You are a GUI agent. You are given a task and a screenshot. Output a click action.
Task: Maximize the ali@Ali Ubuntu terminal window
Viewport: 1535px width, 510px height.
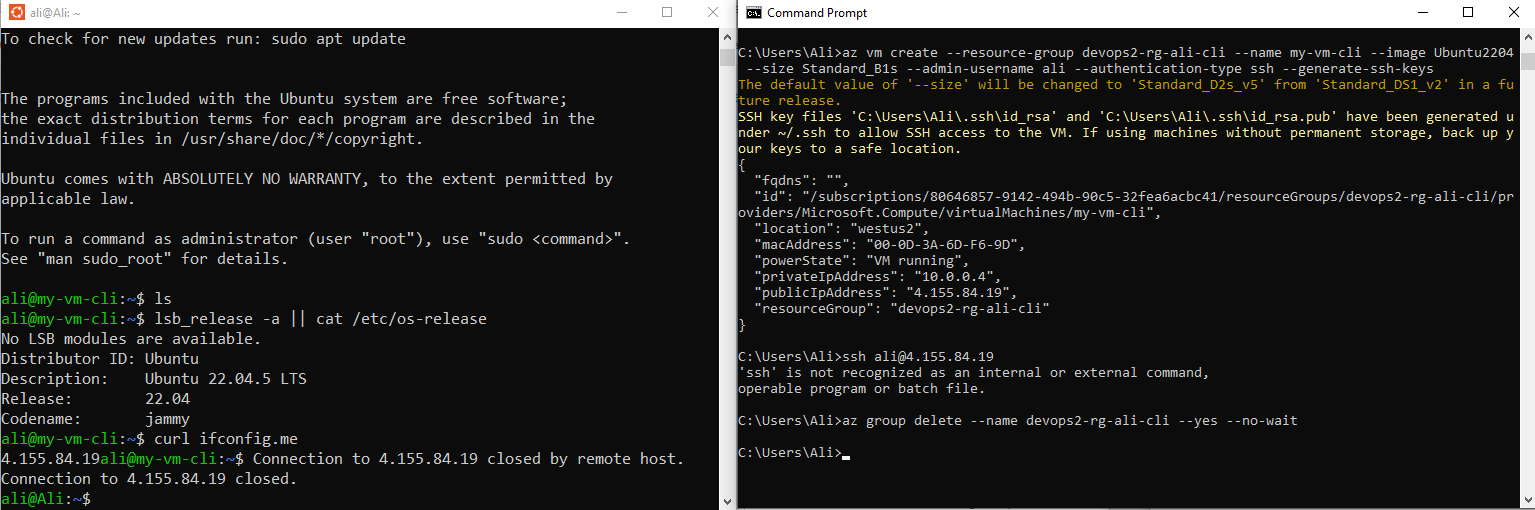tap(667, 13)
